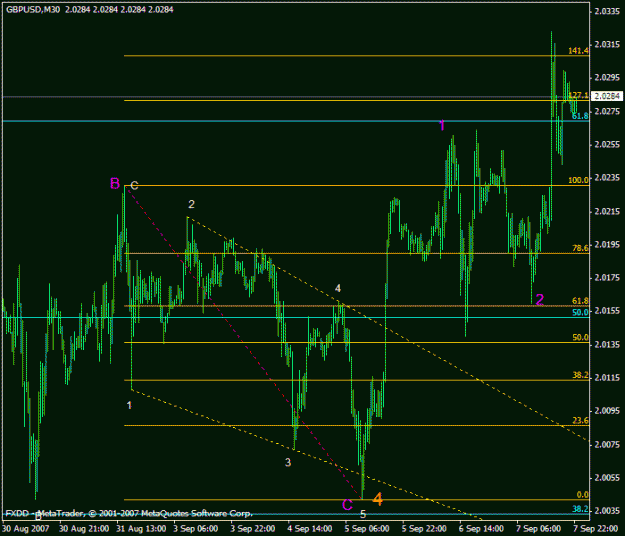Select the magenta 1 wave label

442,126
